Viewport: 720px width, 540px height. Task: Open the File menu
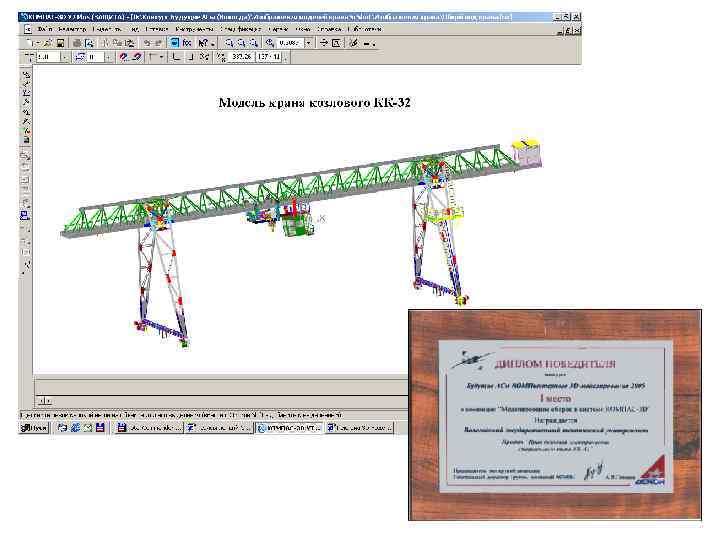point(44,29)
